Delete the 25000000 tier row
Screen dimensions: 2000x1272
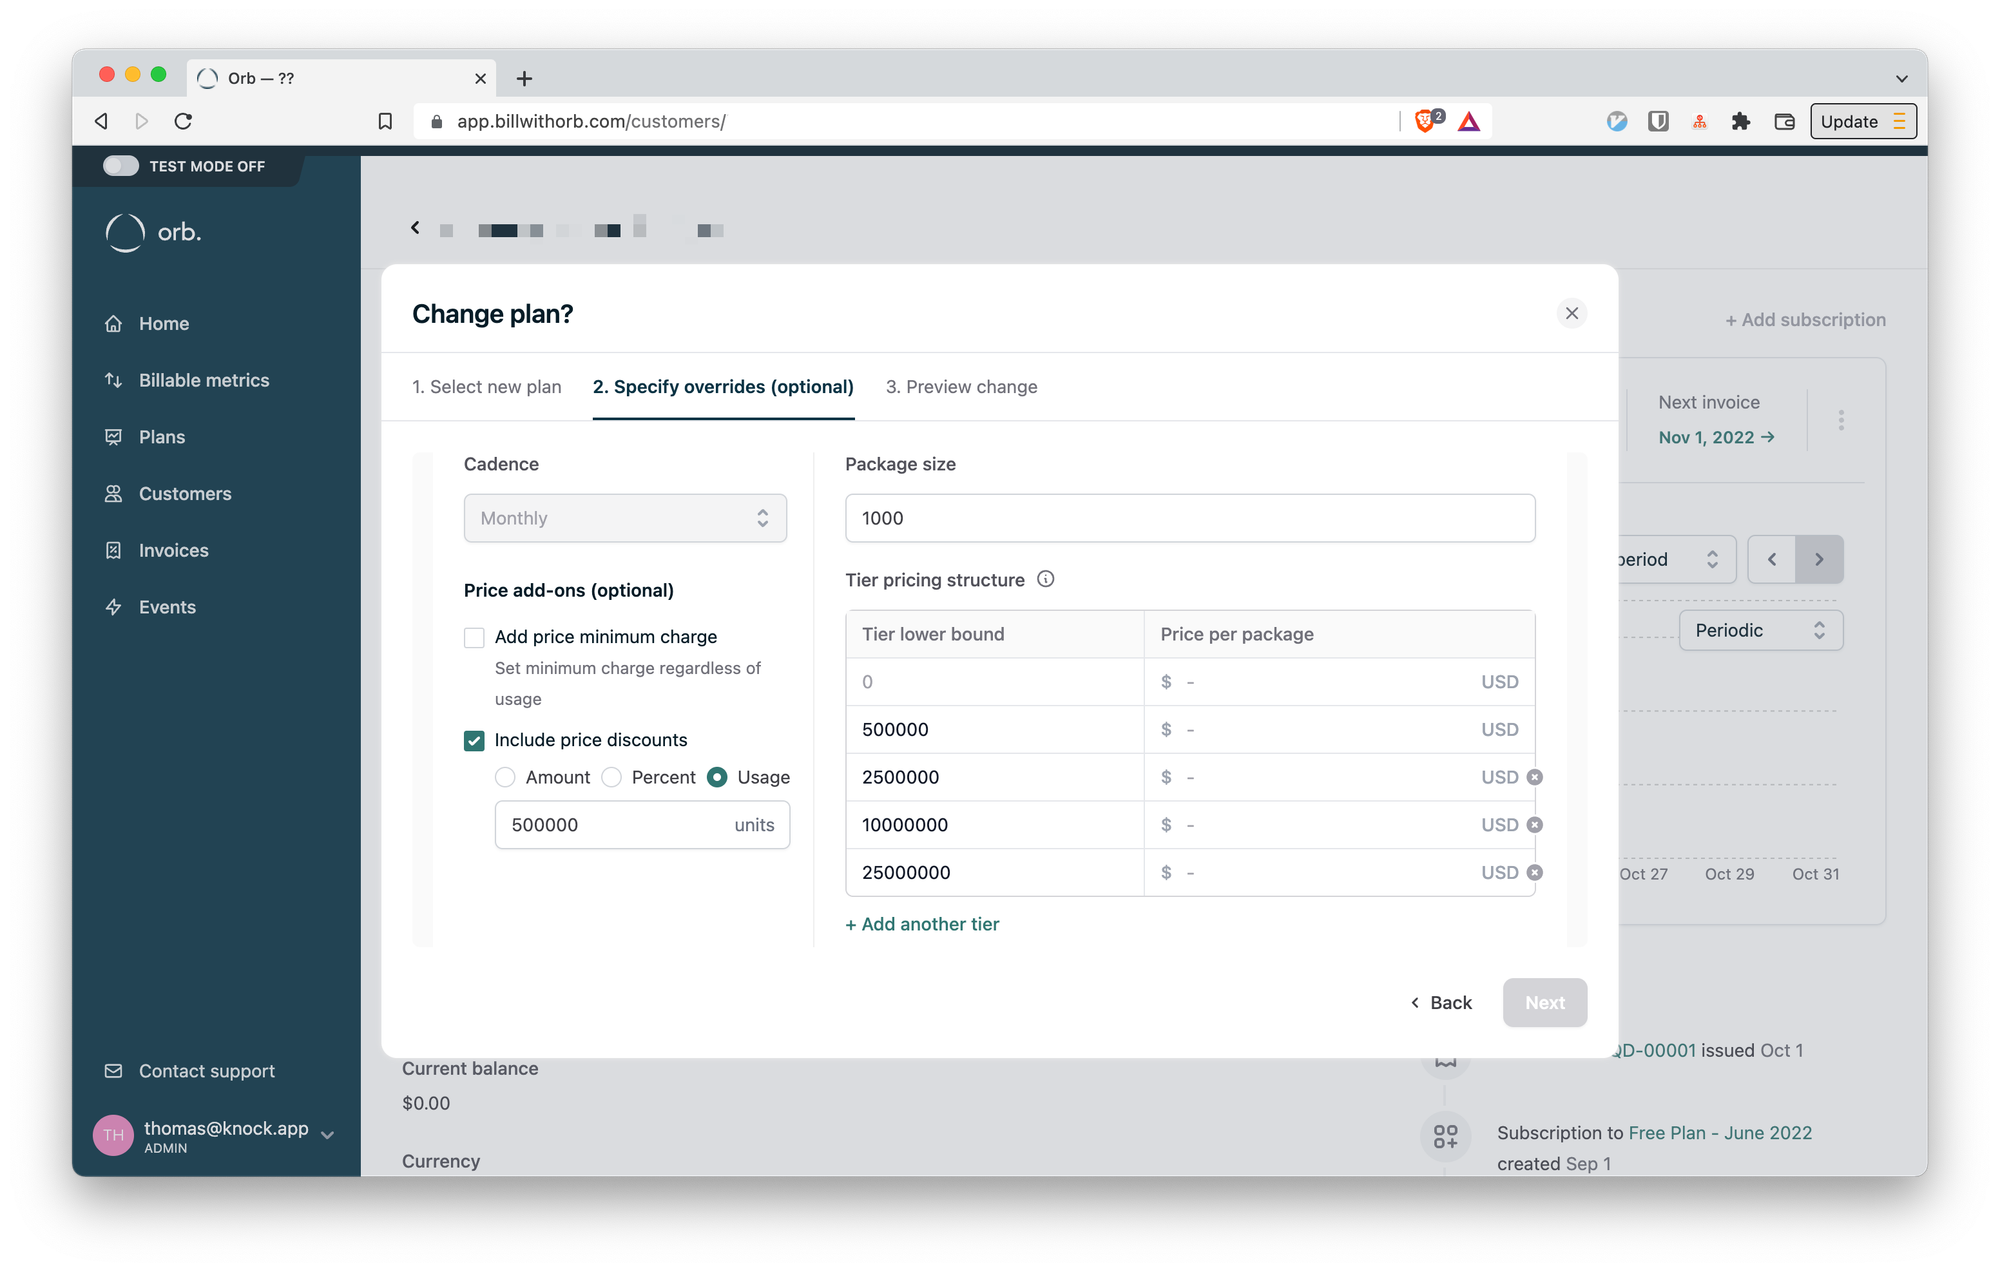[x=1535, y=872]
